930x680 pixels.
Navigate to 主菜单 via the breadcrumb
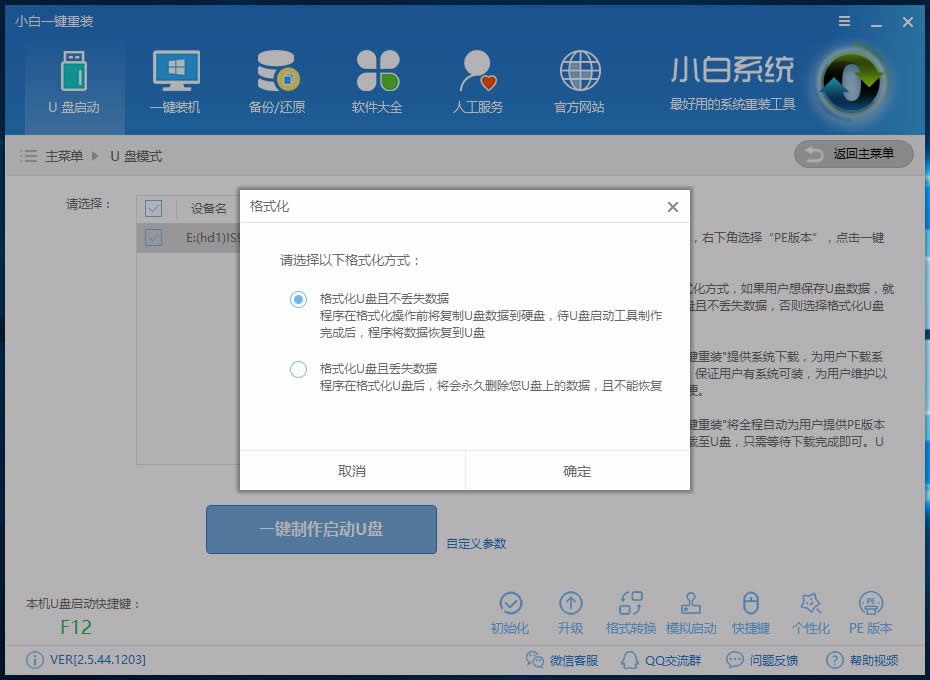click(x=62, y=155)
